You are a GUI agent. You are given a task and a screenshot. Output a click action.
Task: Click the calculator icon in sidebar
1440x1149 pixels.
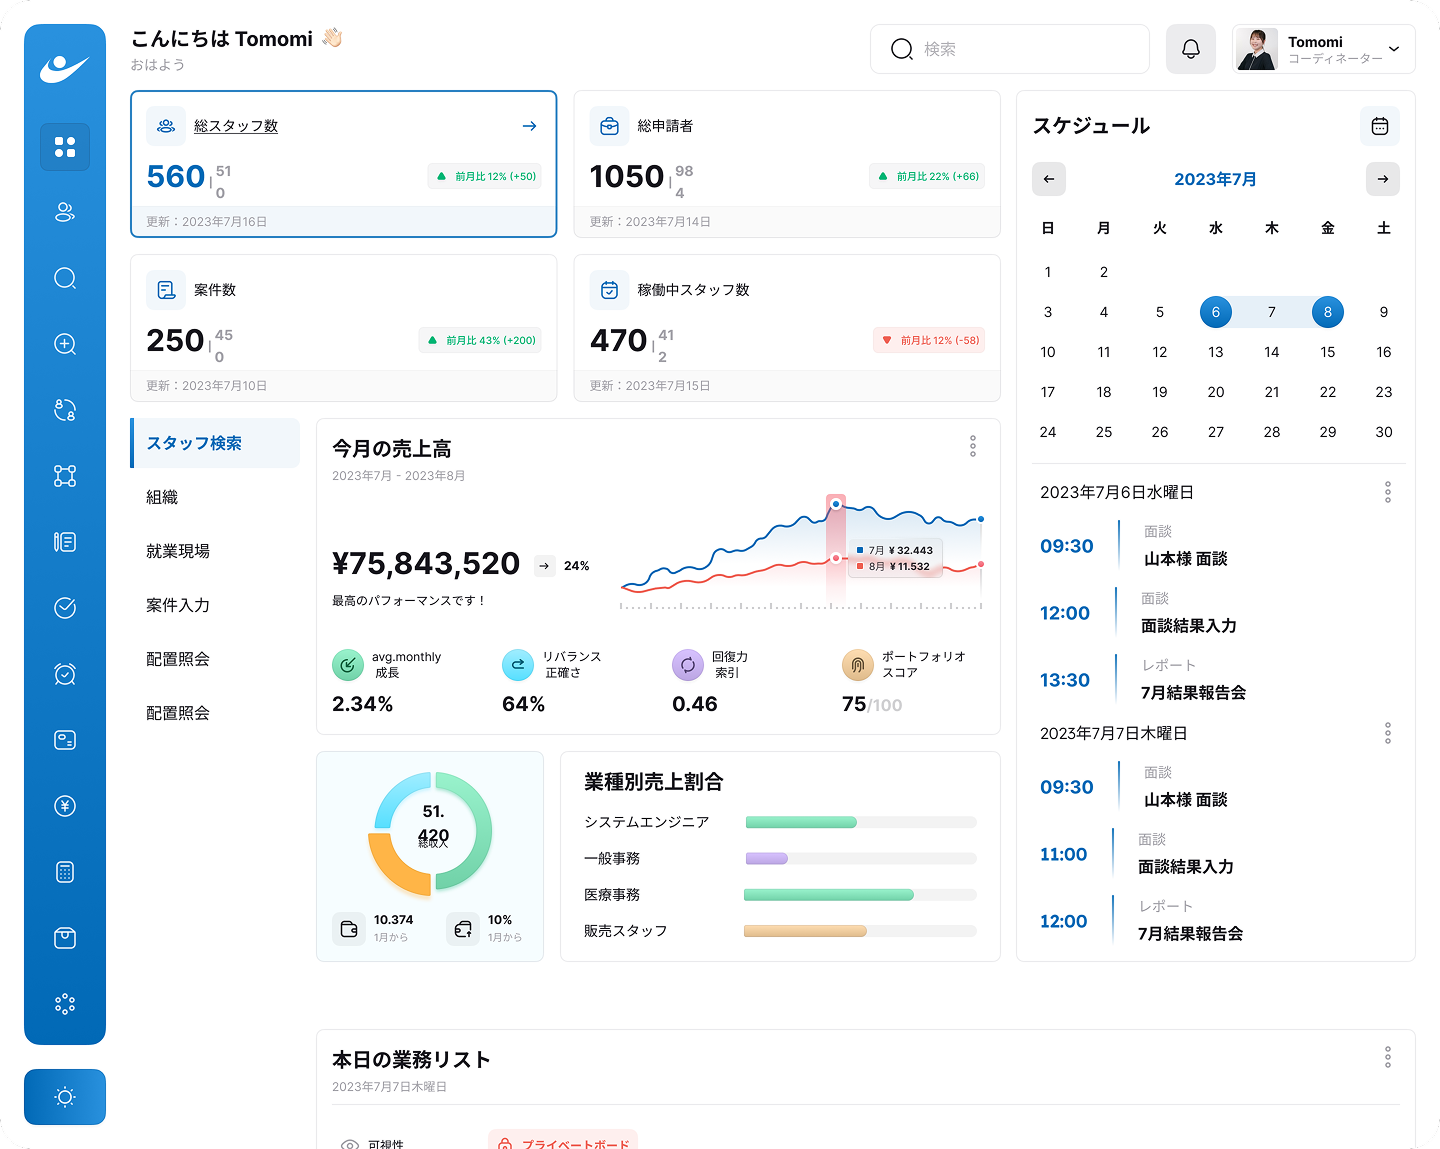tap(65, 872)
